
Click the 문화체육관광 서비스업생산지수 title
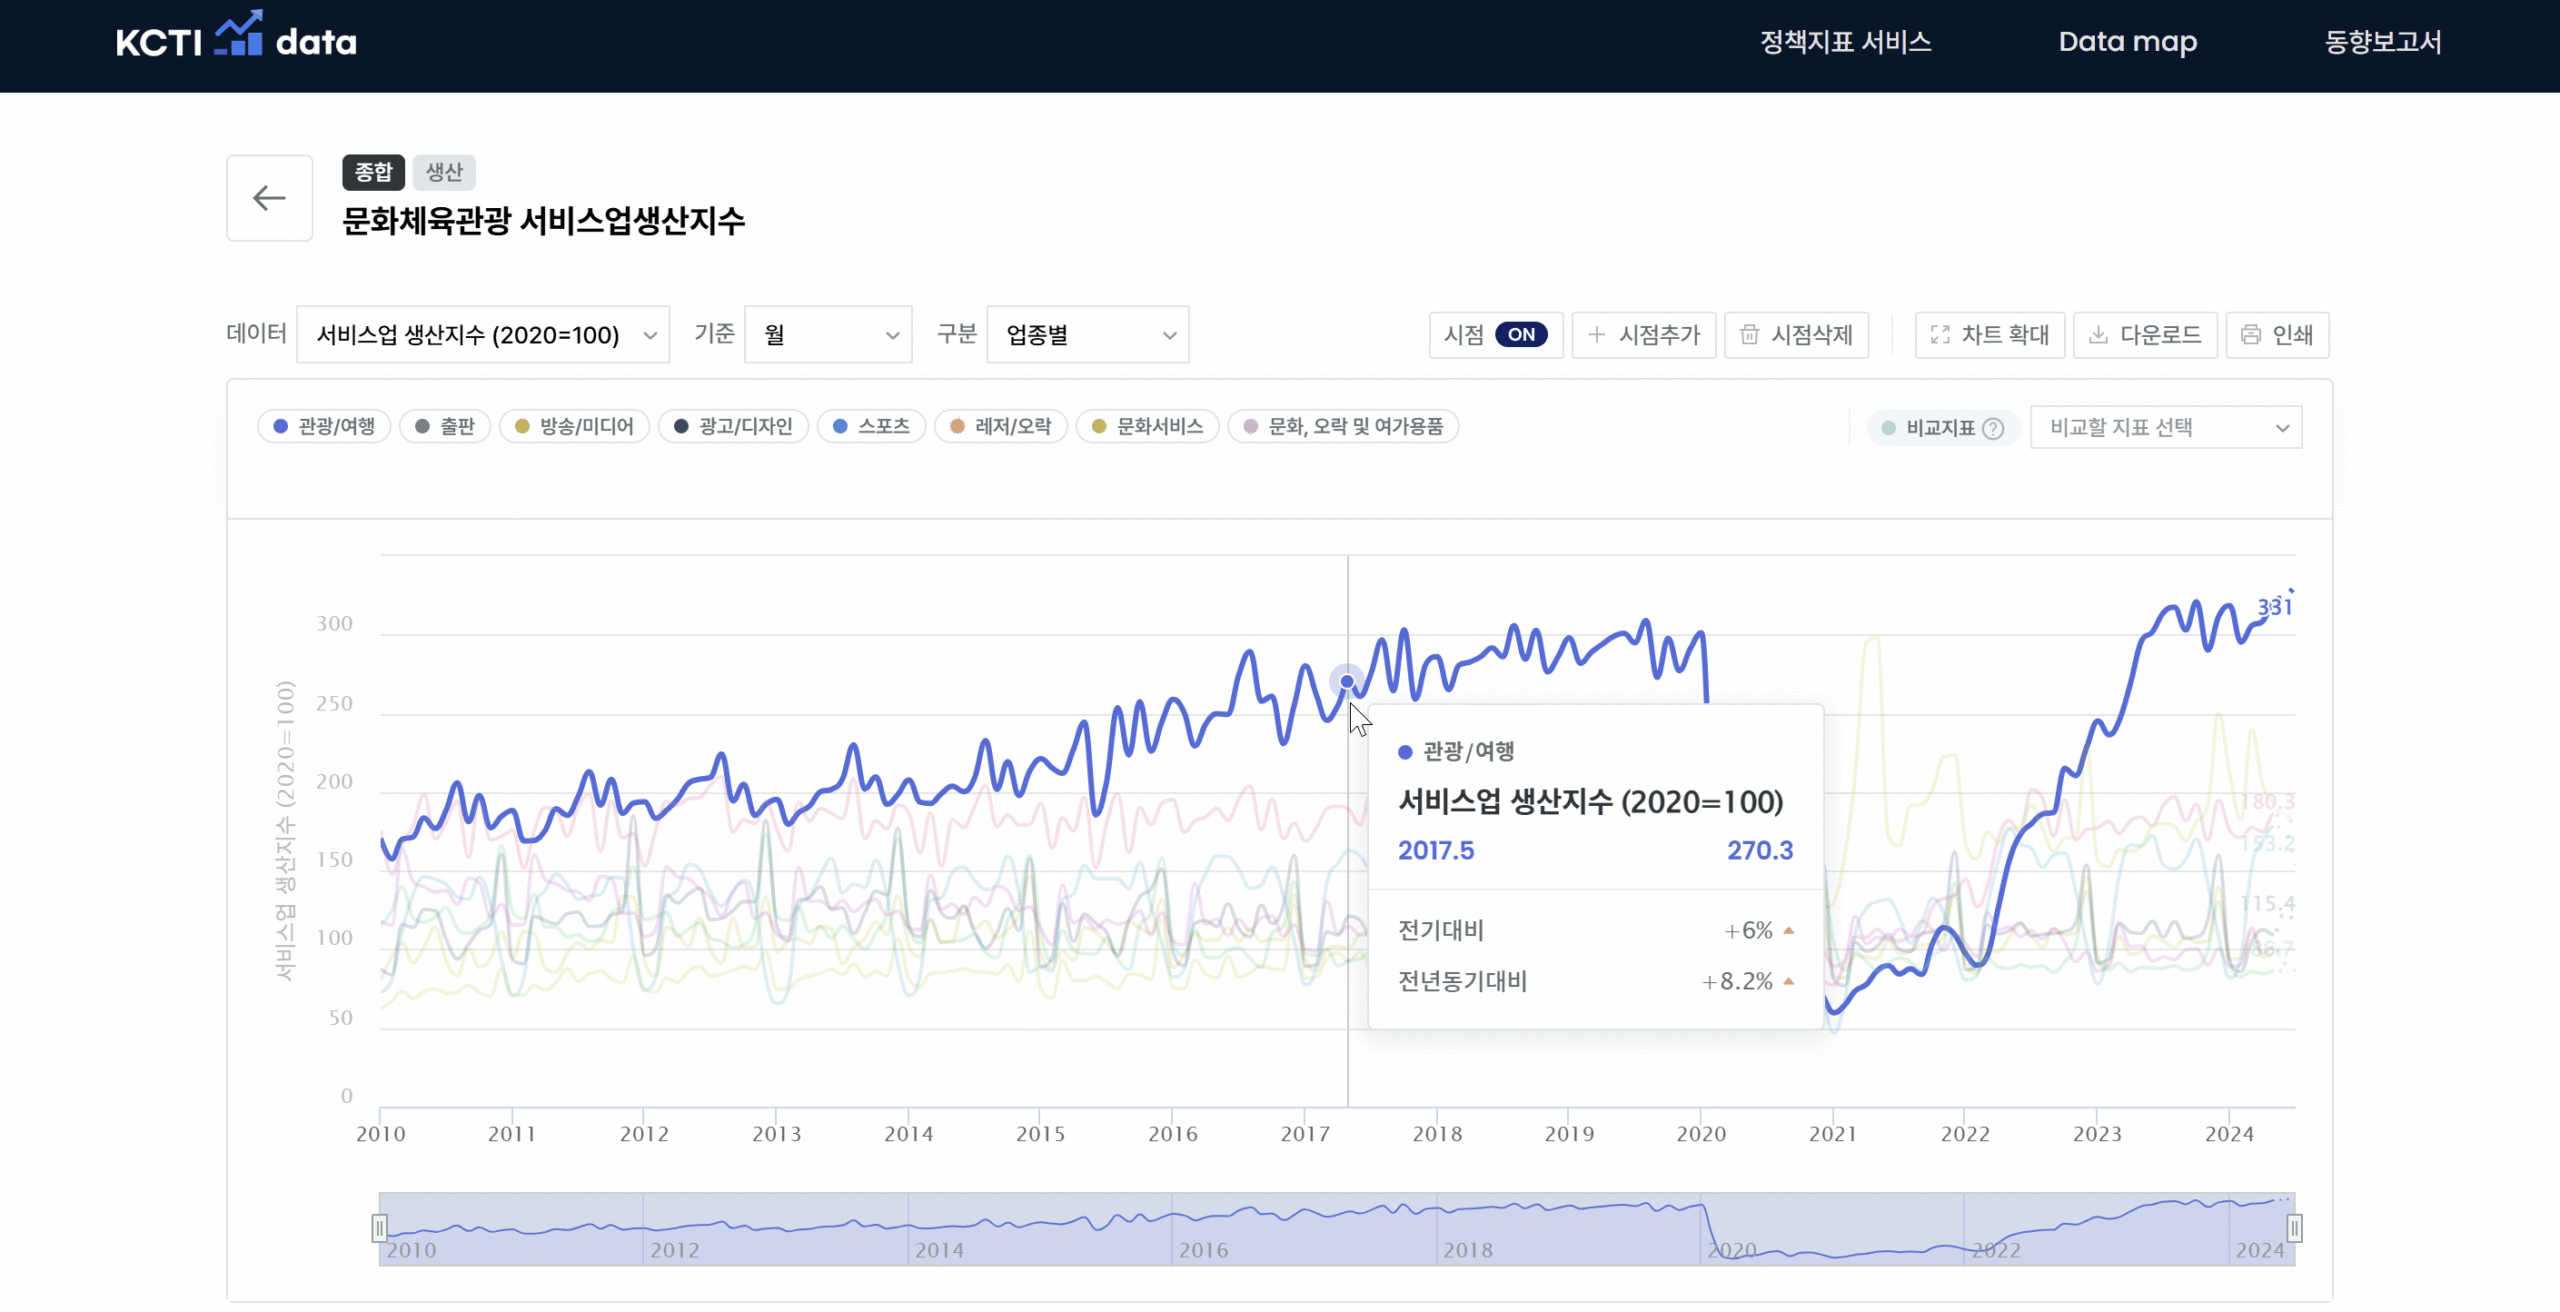pyautogui.click(x=543, y=221)
